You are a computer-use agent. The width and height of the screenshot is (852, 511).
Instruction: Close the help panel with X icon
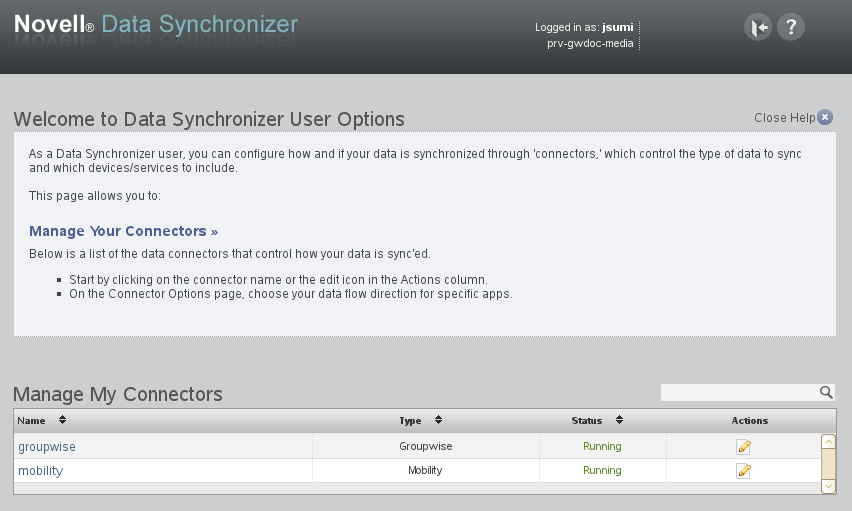click(x=825, y=117)
